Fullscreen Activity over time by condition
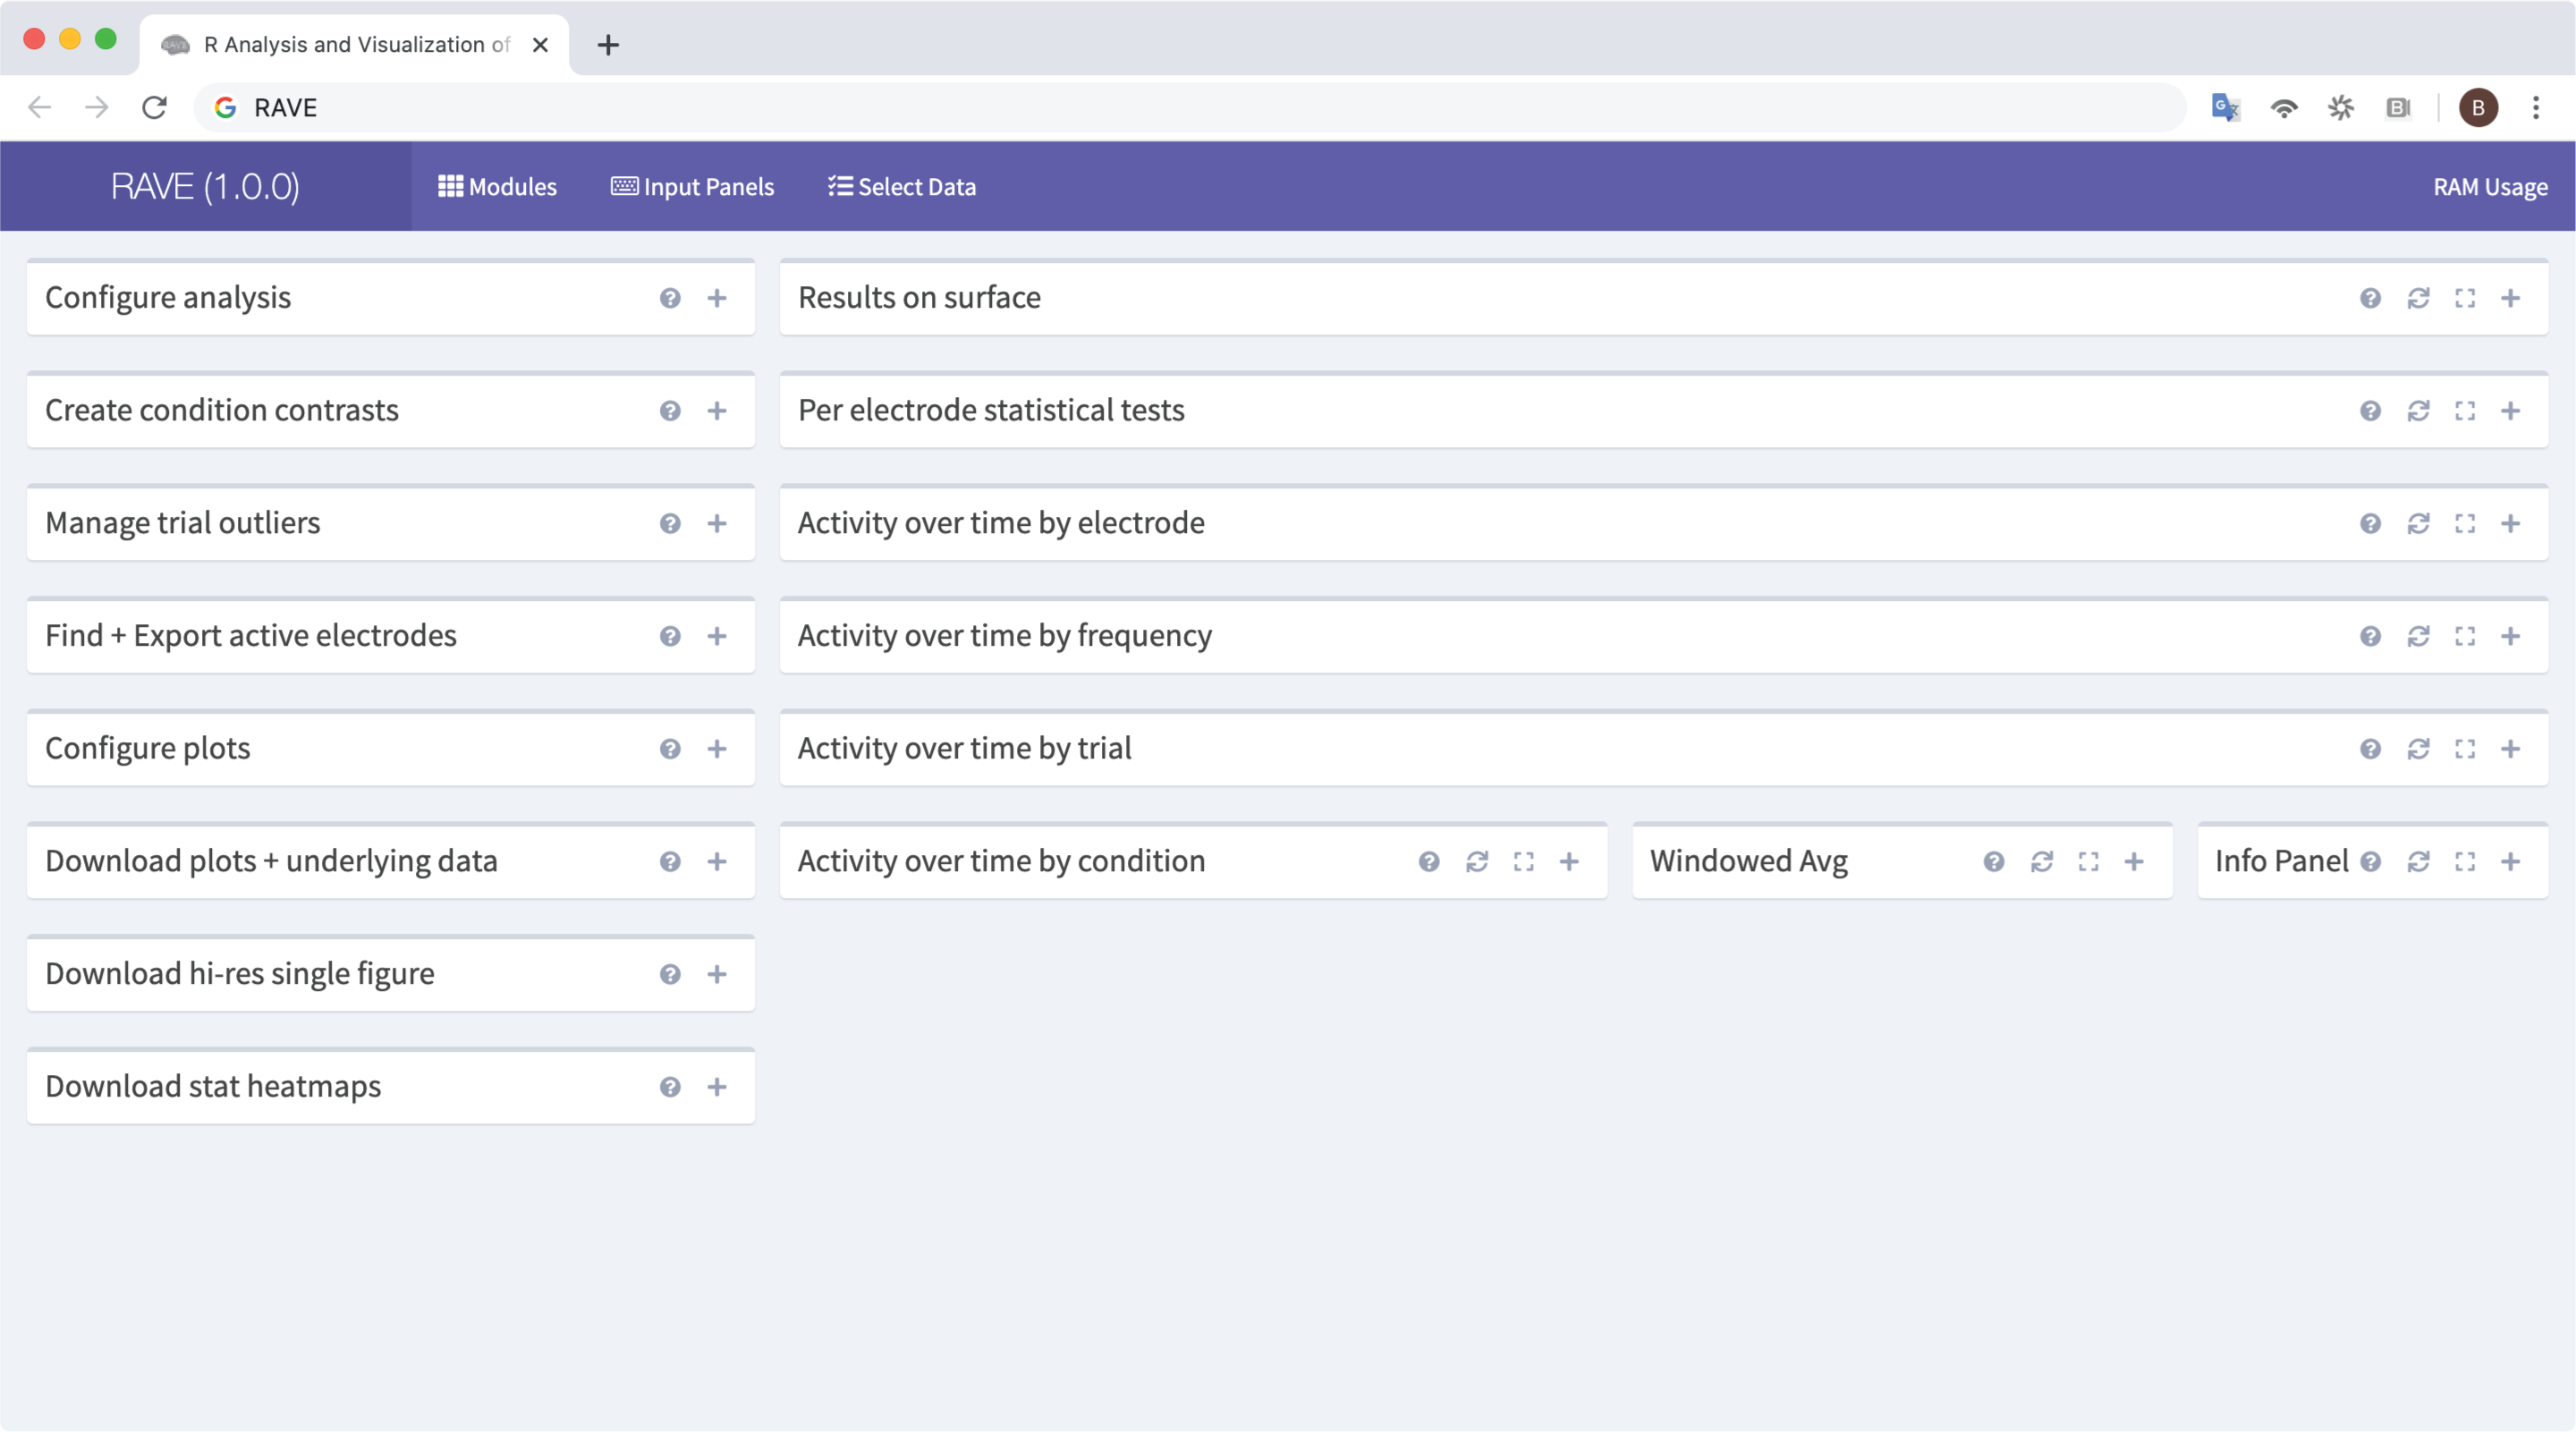This screenshot has height=1432, width=2576. [1523, 862]
